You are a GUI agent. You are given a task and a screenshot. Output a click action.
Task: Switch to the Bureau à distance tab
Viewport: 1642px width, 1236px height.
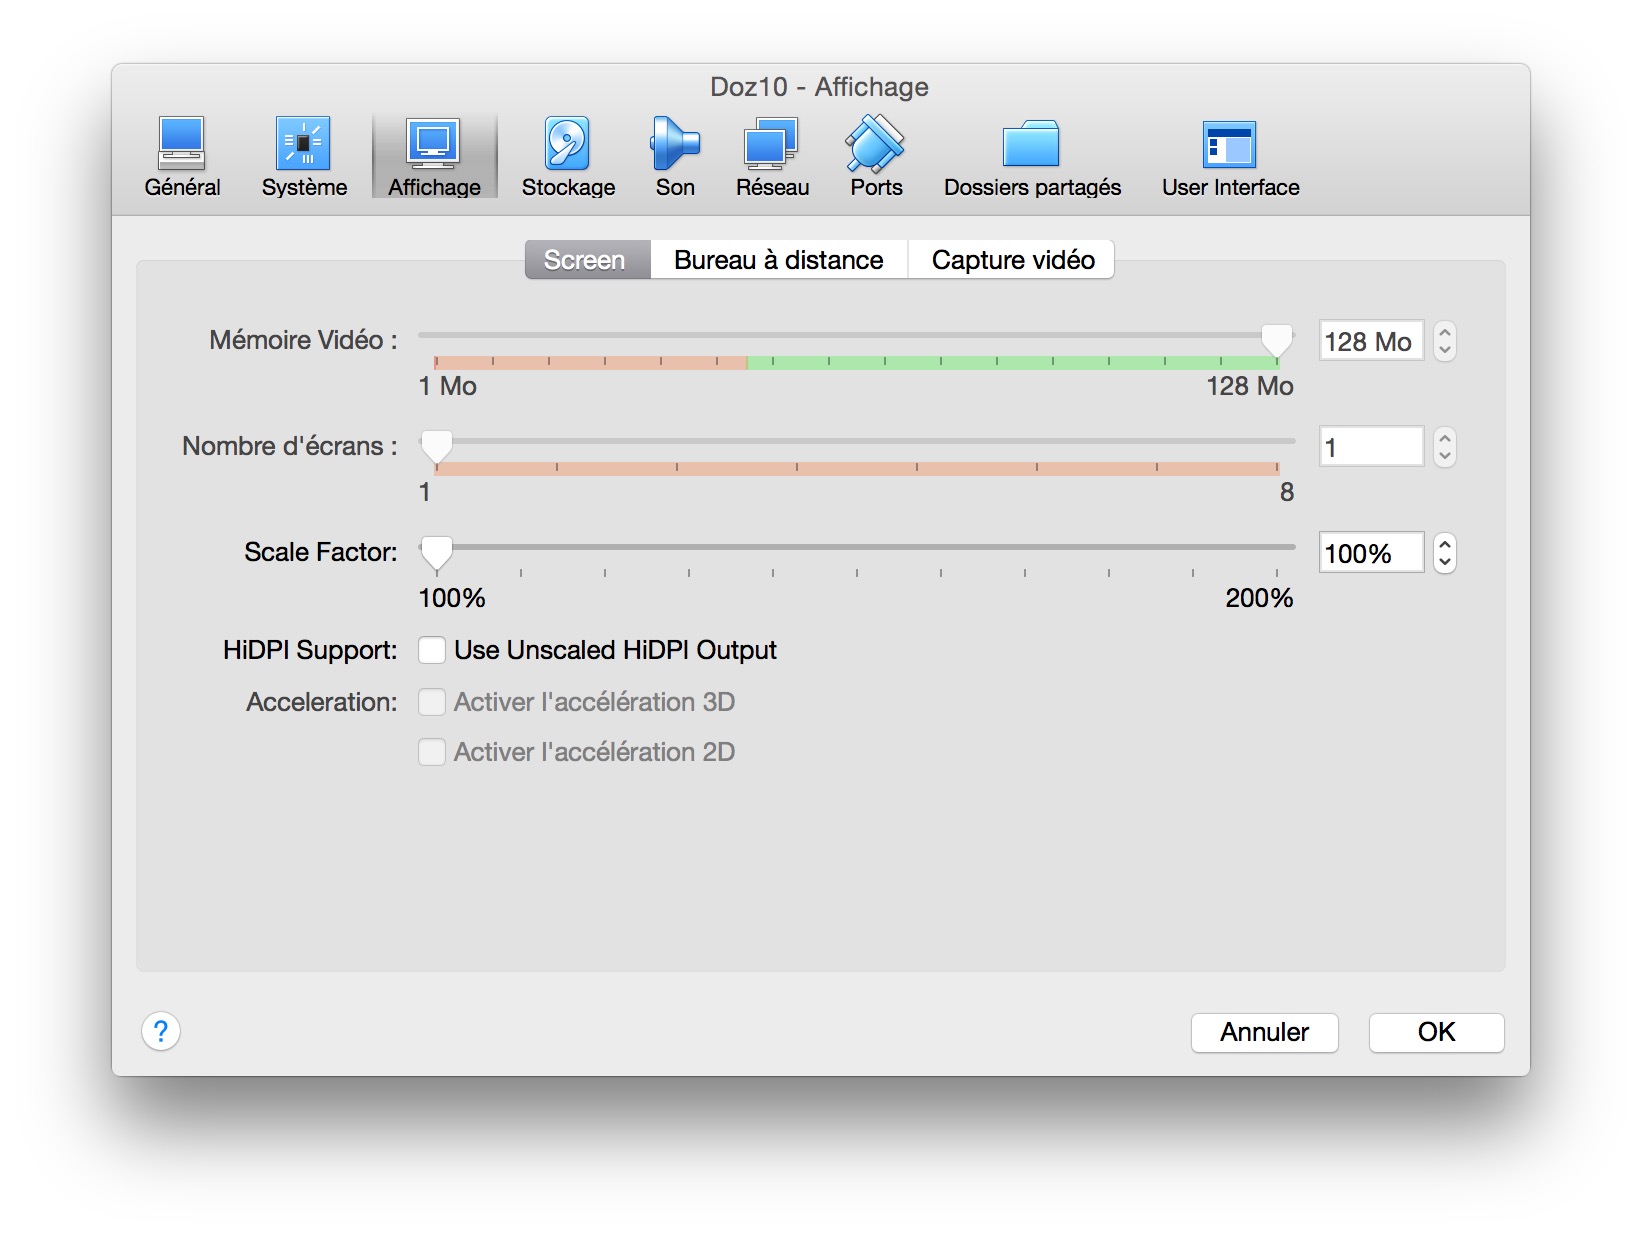coord(779,260)
